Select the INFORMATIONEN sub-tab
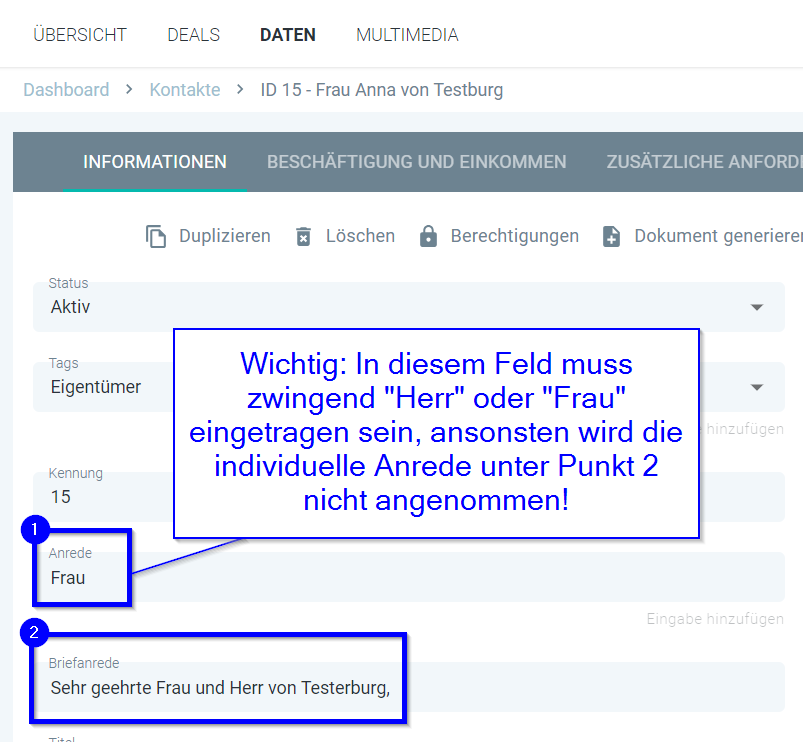Screen dimensions: 803x742 point(155,162)
